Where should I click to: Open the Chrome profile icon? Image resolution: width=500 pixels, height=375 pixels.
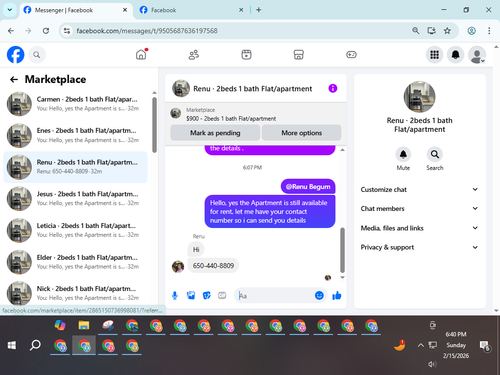(x=471, y=31)
